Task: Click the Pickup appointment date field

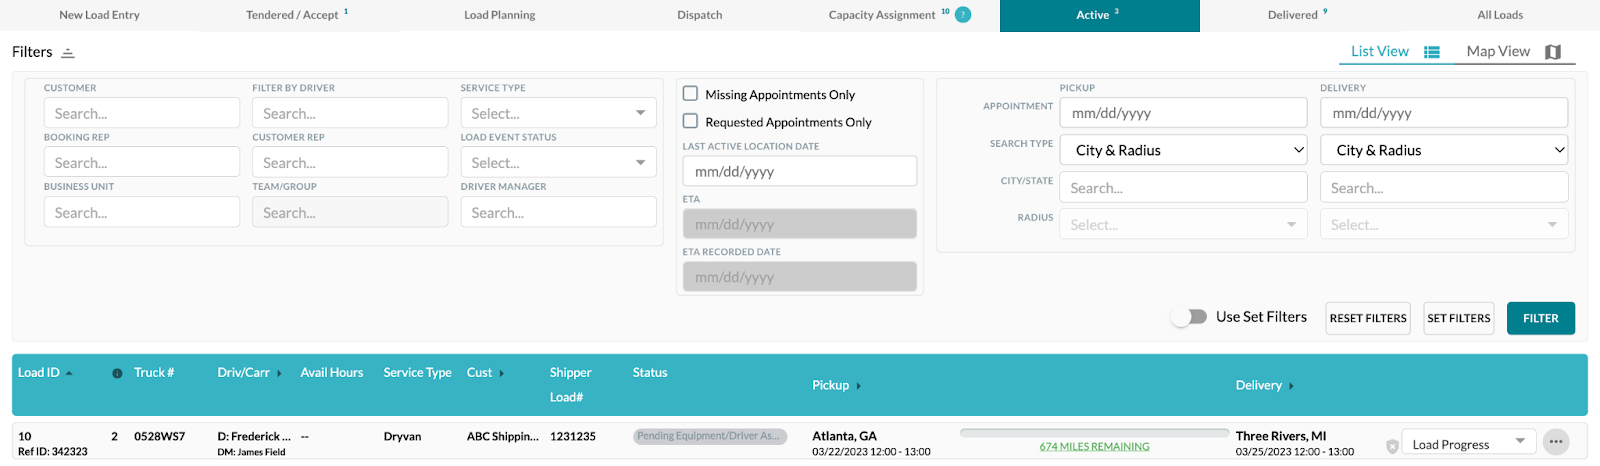Action: click(1184, 113)
